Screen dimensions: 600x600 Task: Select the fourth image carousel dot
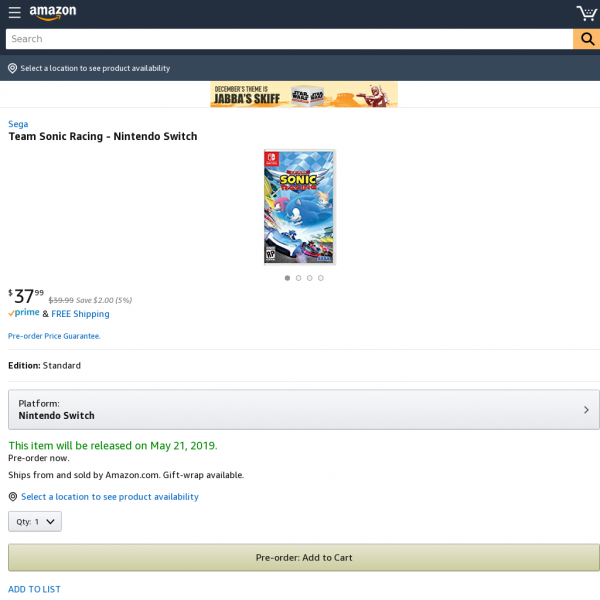[321, 278]
